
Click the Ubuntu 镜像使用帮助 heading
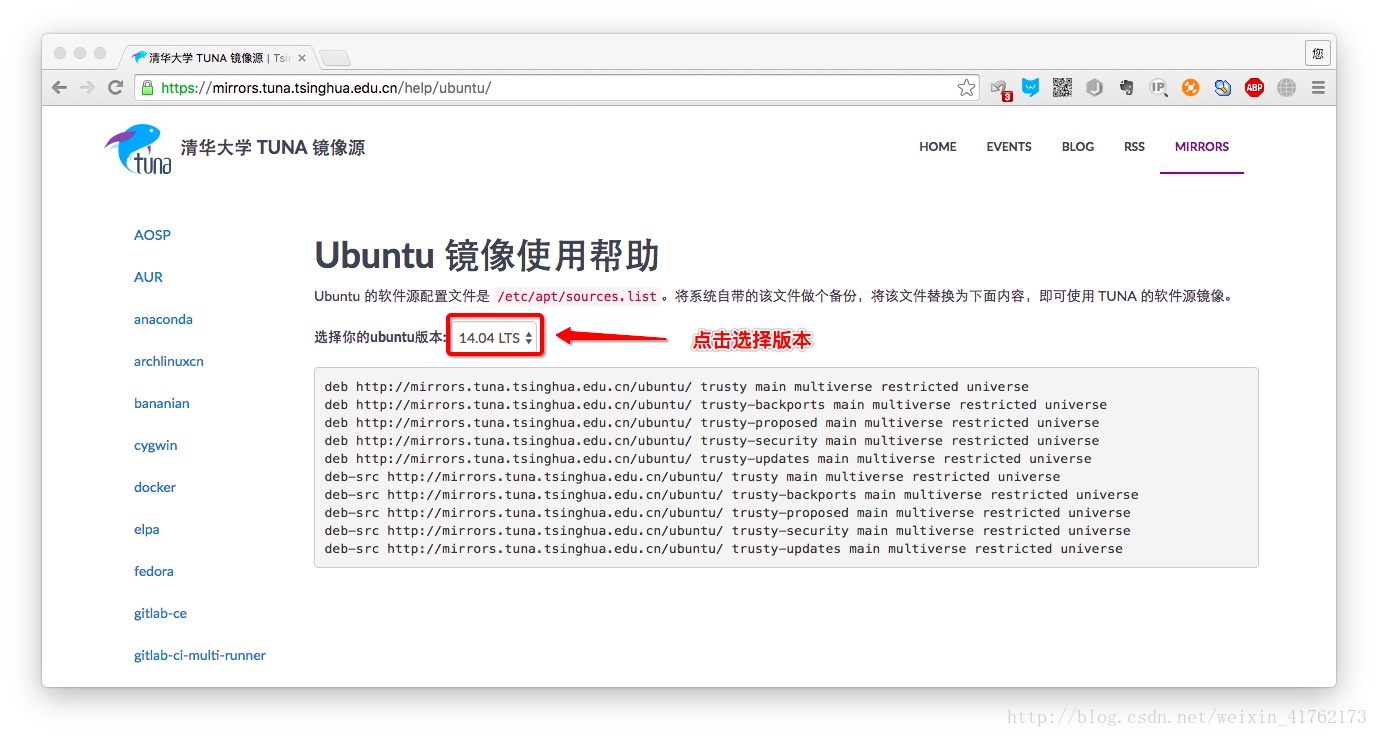pos(487,255)
